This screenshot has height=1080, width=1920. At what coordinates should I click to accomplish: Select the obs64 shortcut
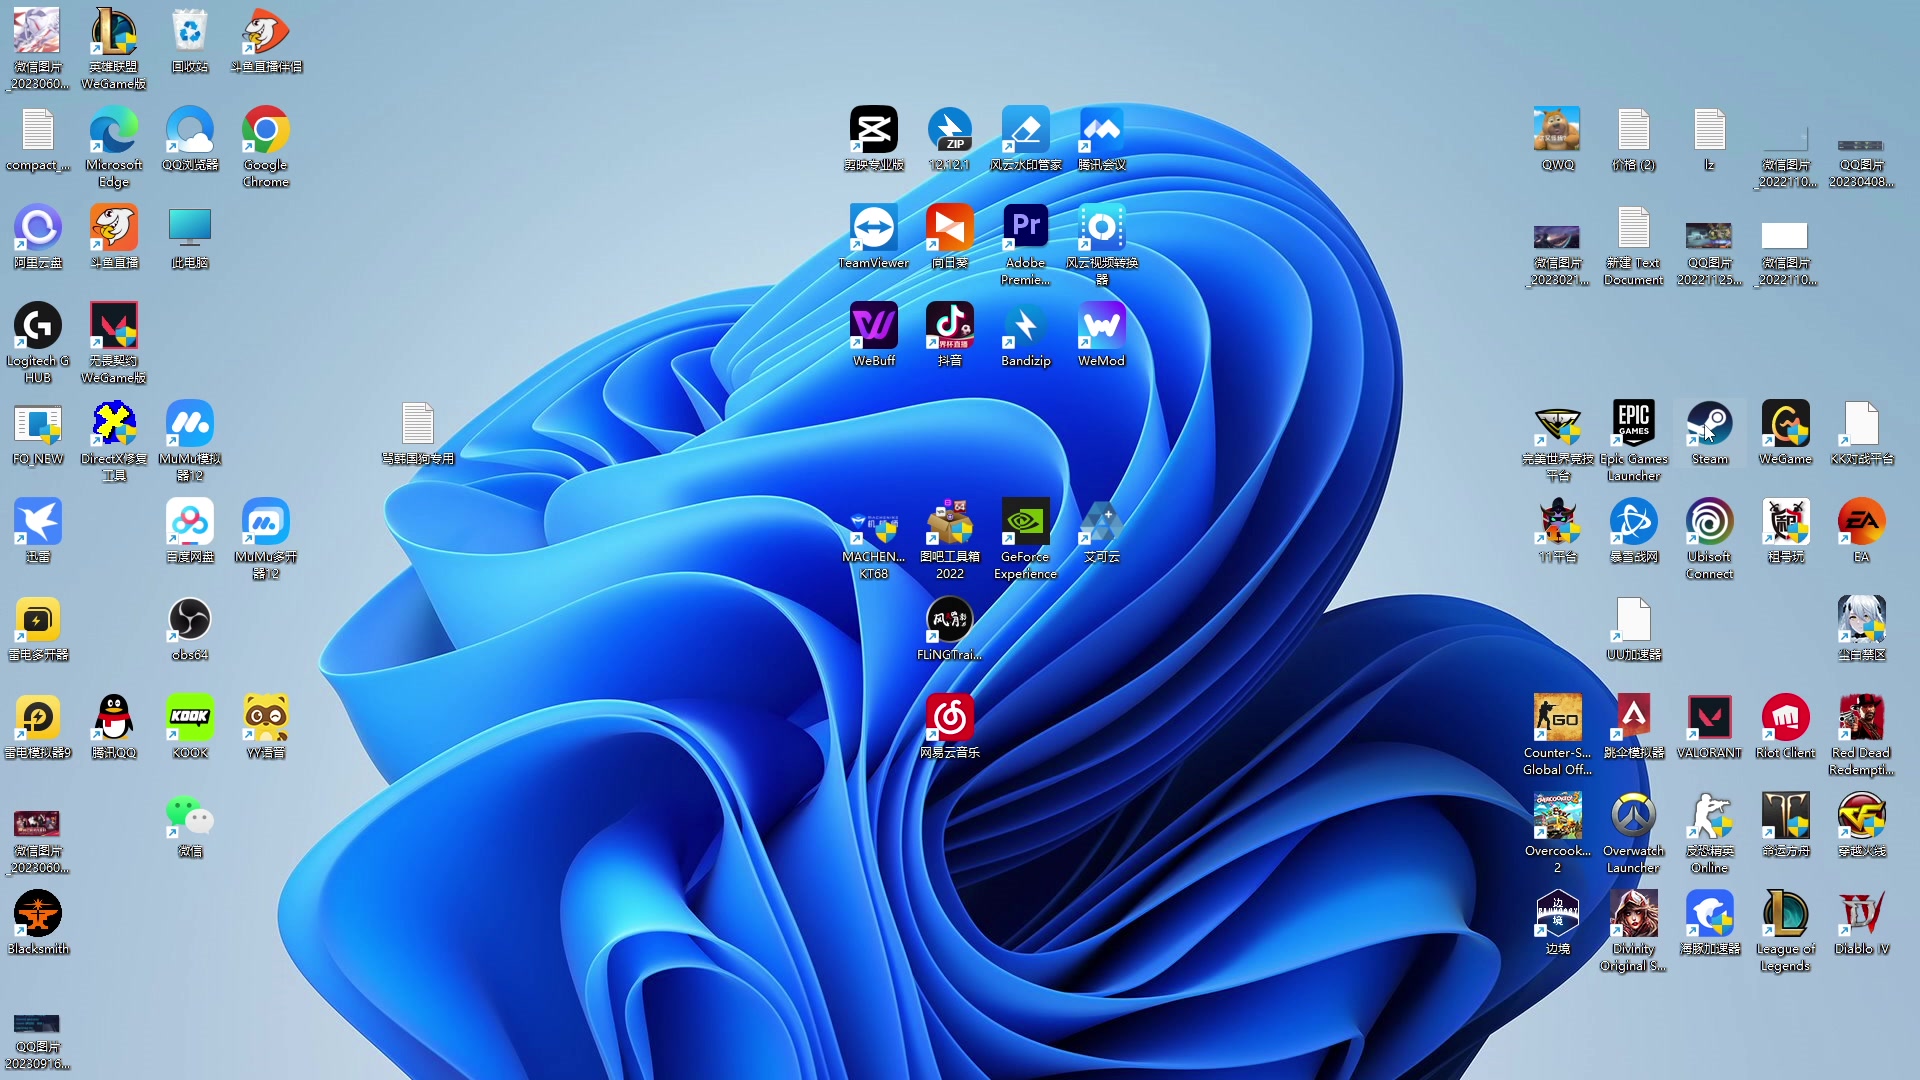(189, 620)
